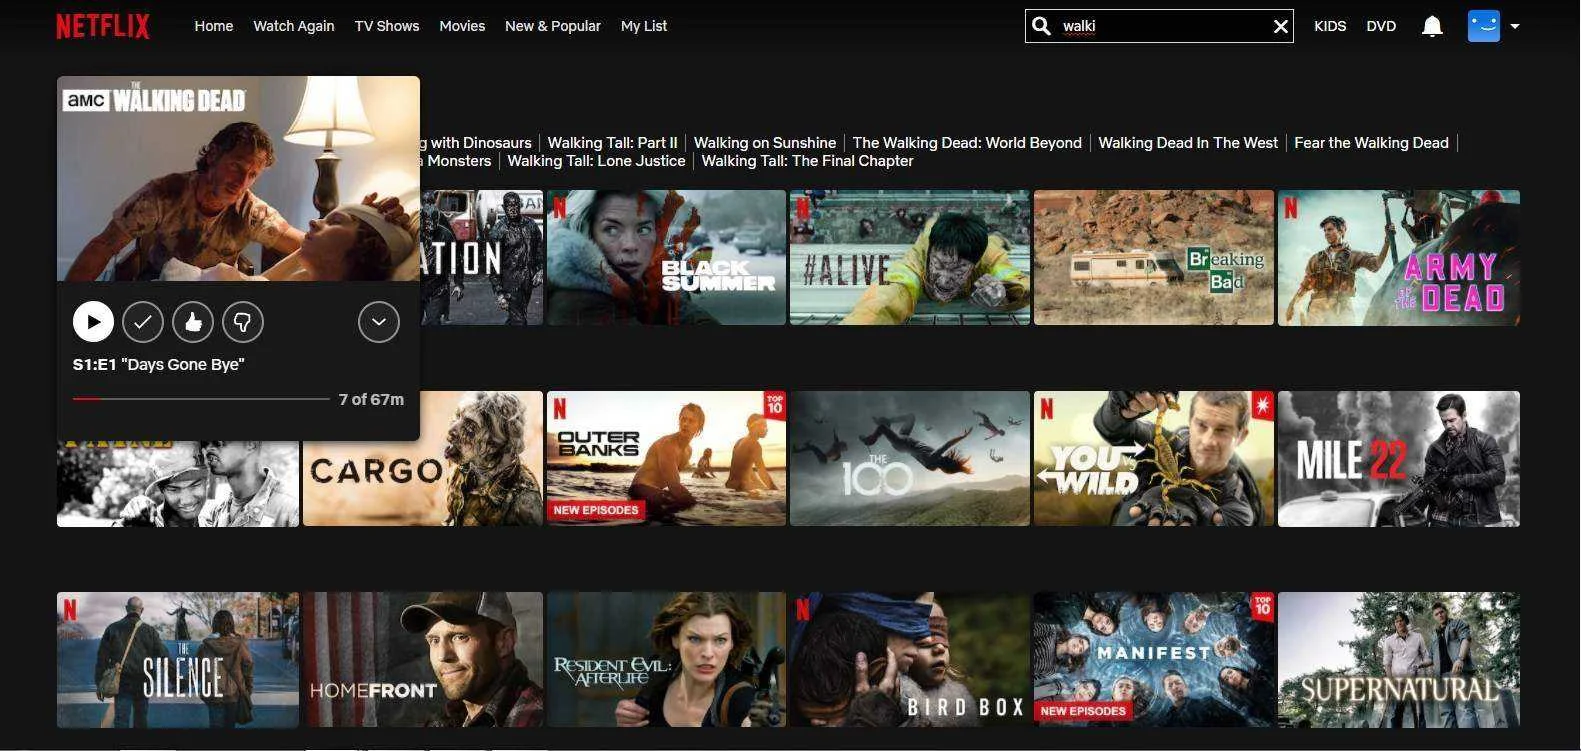Image resolution: width=1581 pixels, height=751 pixels.
Task: Focus the search field containing walki
Action: point(1160,27)
